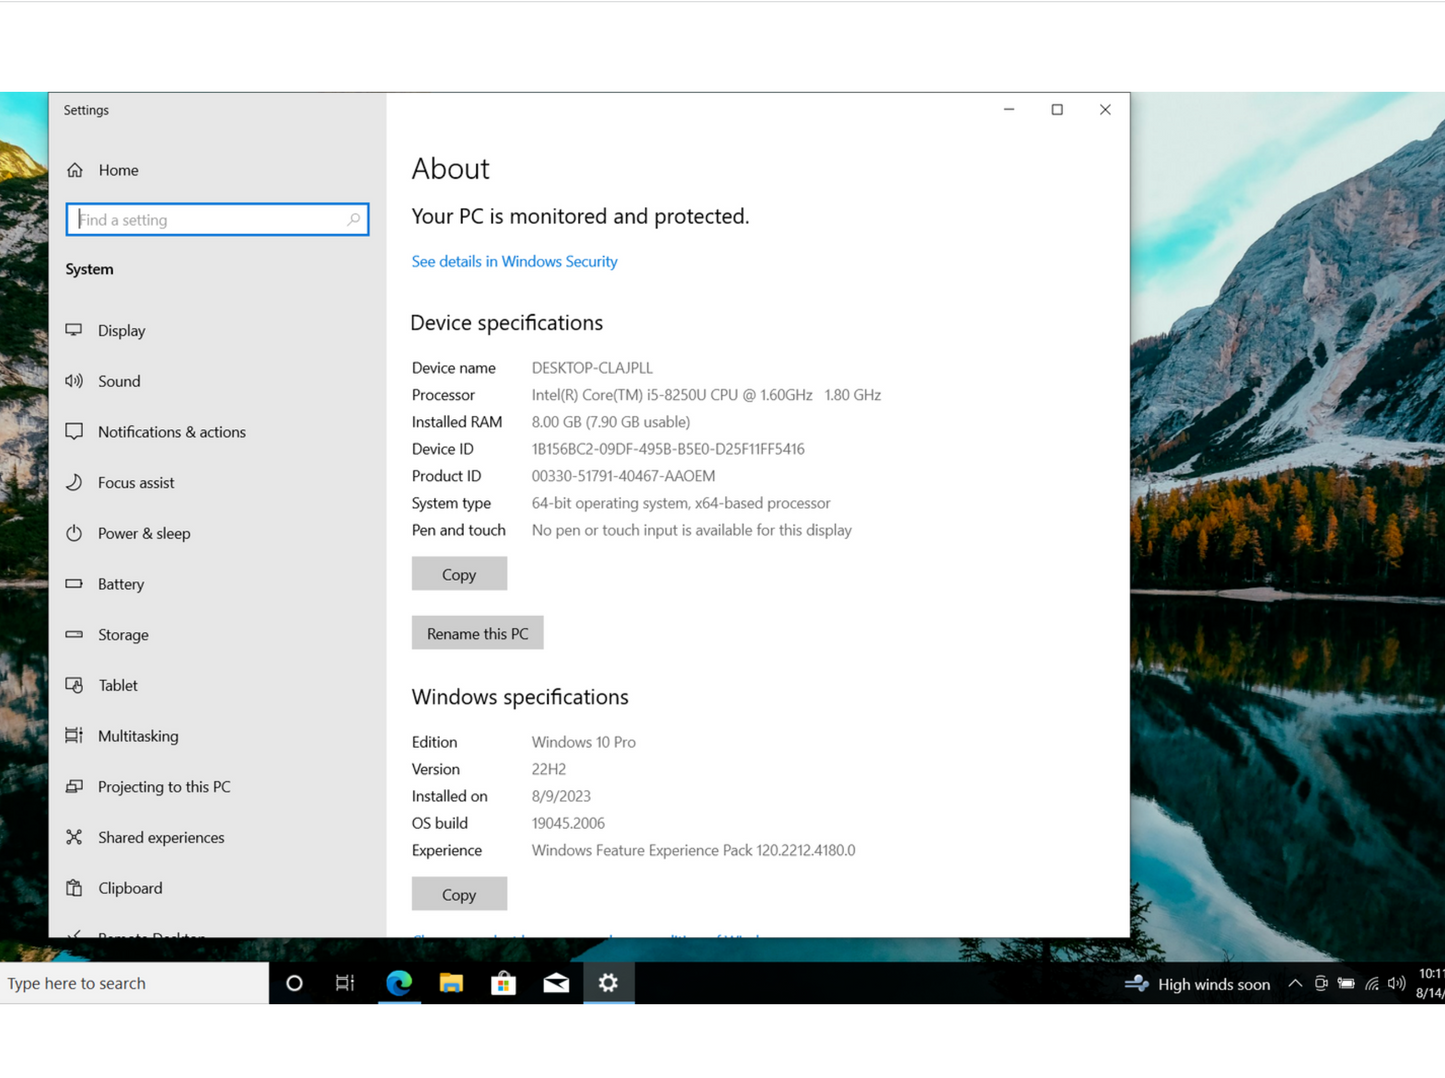The height and width of the screenshot is (1078, 1445).
Task: Show hidden system tray icons
Action: point(1294,983)
